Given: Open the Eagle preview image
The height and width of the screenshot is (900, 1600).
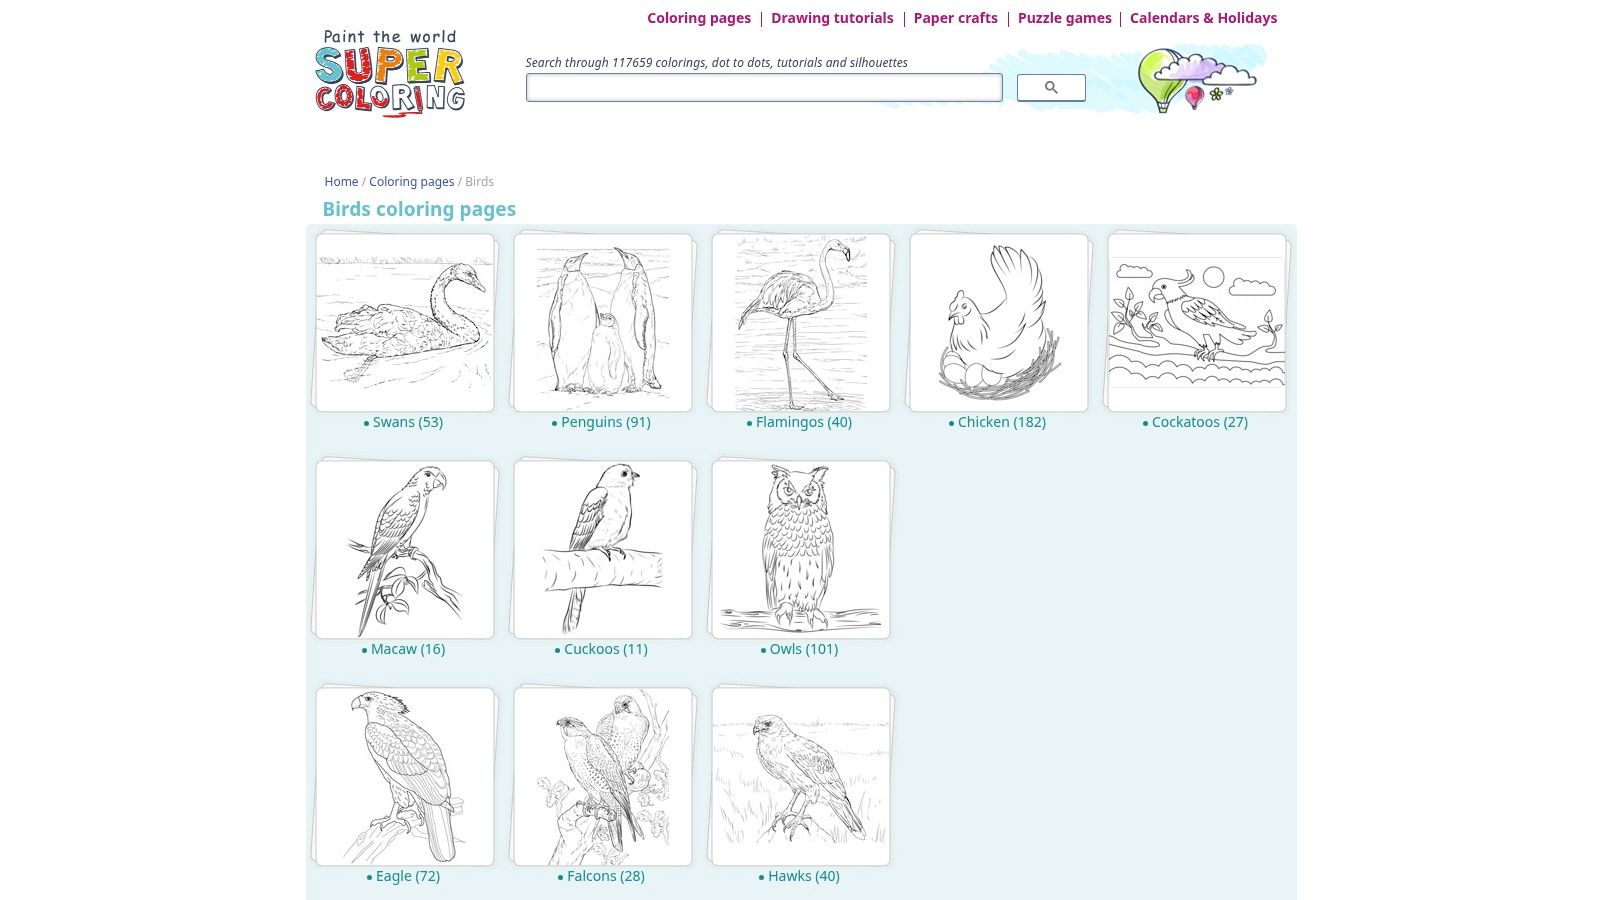Looking at the screenshot, I should pyautogui.click(x=403, y=775).
